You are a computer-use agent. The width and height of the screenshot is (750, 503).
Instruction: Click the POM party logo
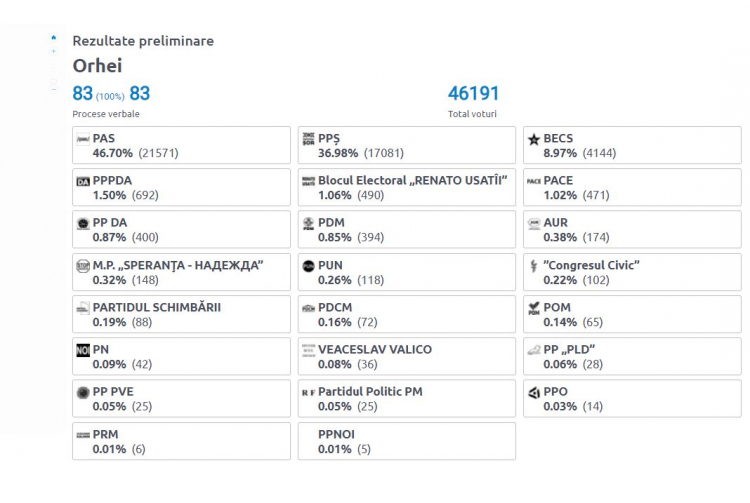click(534, 308)
